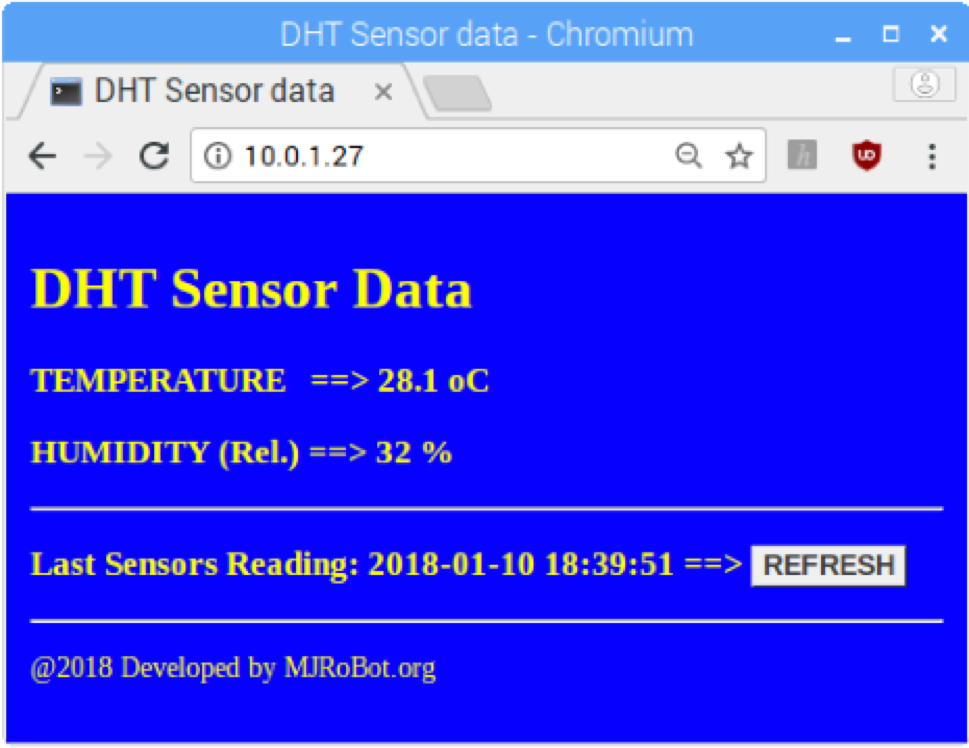Open site information via the info icon
Screen dimensions: 969x748
coord(216,155)
